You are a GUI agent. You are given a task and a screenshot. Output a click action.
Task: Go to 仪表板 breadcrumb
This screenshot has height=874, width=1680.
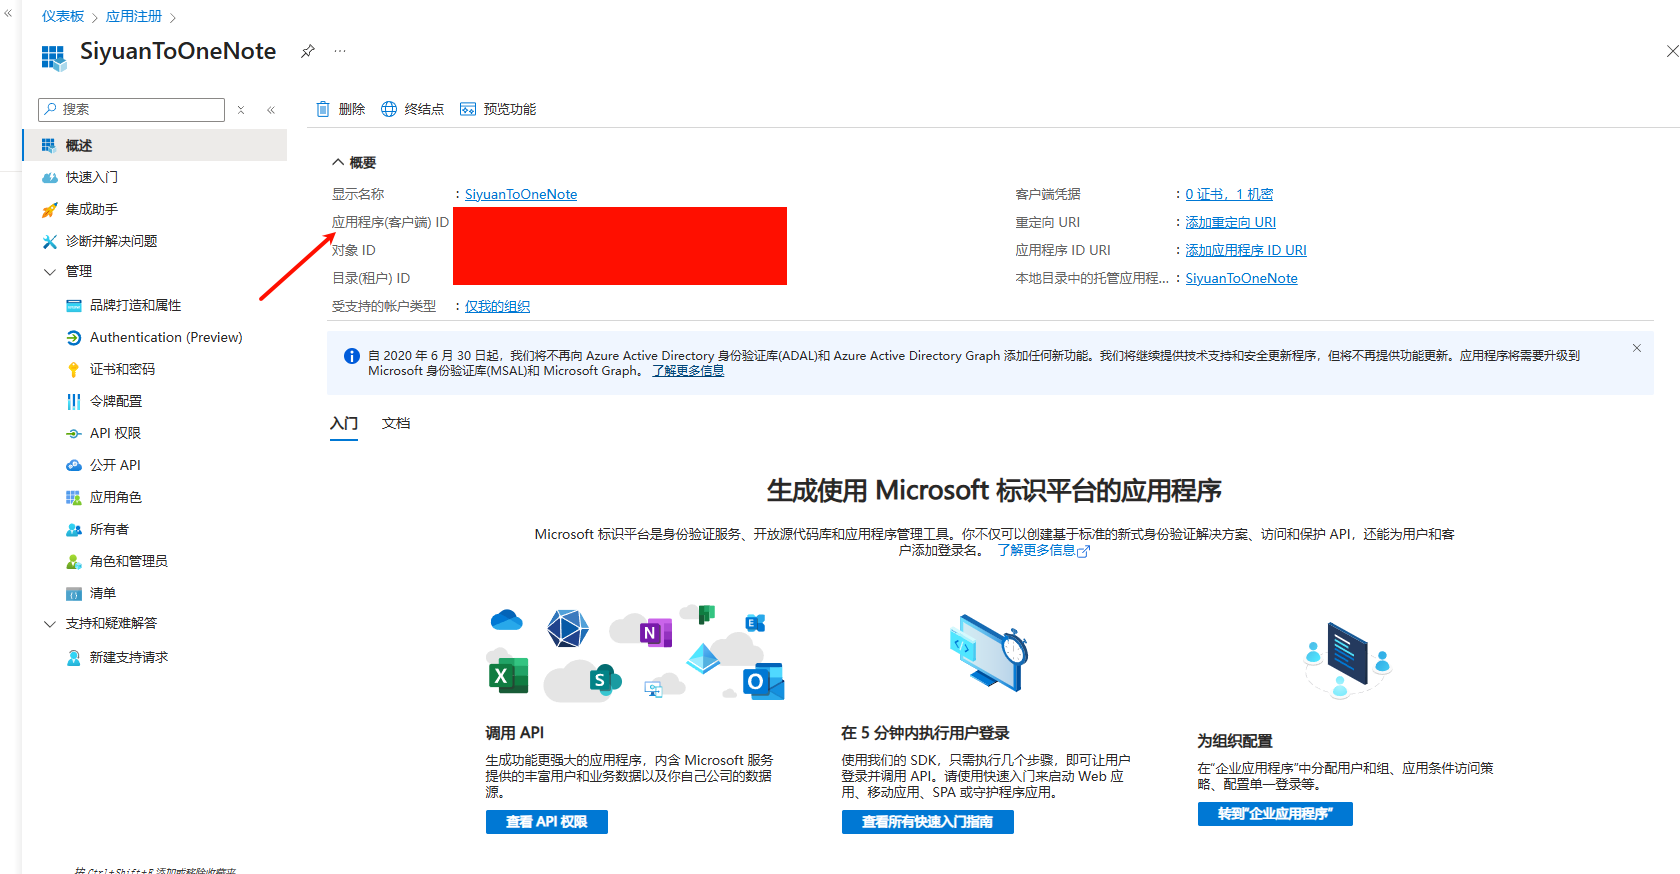63,17
